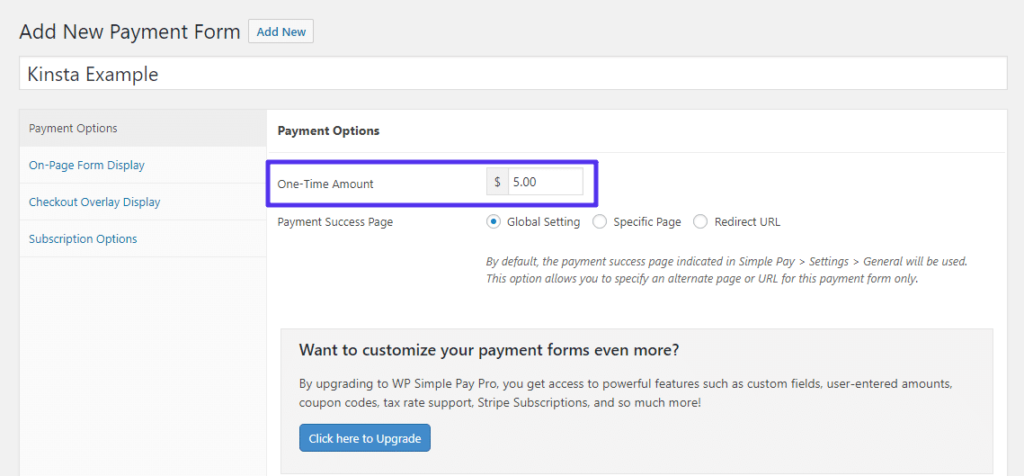Viewport: 1024px width, 476px height.
Task: Open the Checkout Overlay Display tab
Action: tap(94, 202)
